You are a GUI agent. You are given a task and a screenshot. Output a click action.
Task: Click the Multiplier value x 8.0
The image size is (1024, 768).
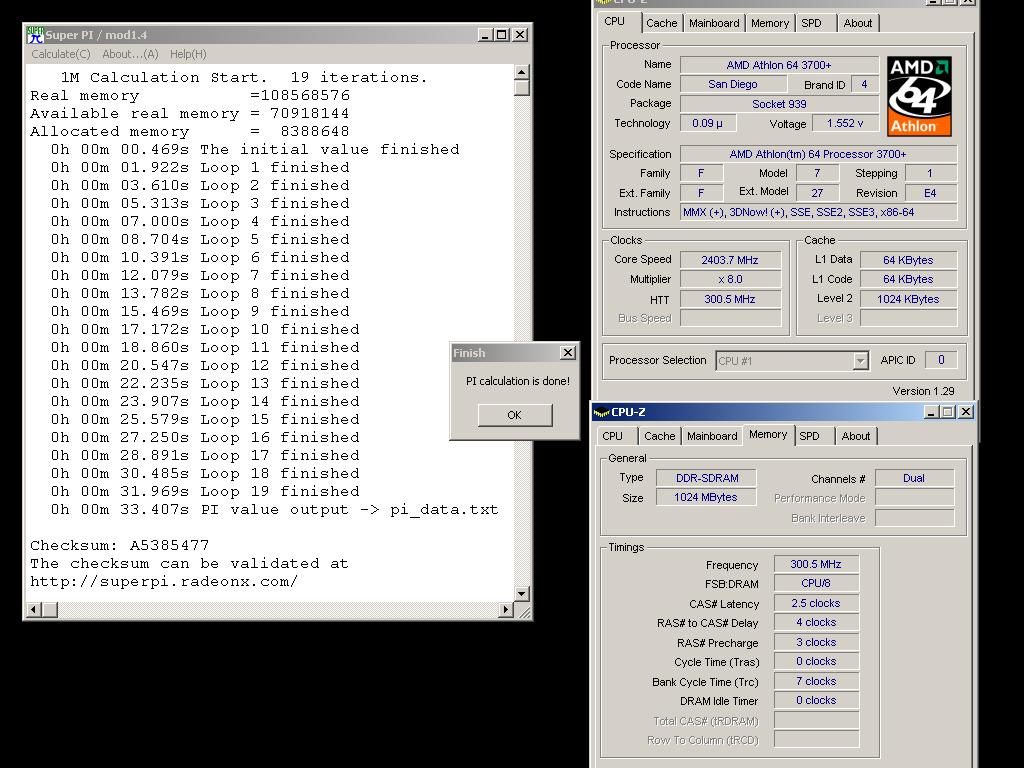click(730, 279)
